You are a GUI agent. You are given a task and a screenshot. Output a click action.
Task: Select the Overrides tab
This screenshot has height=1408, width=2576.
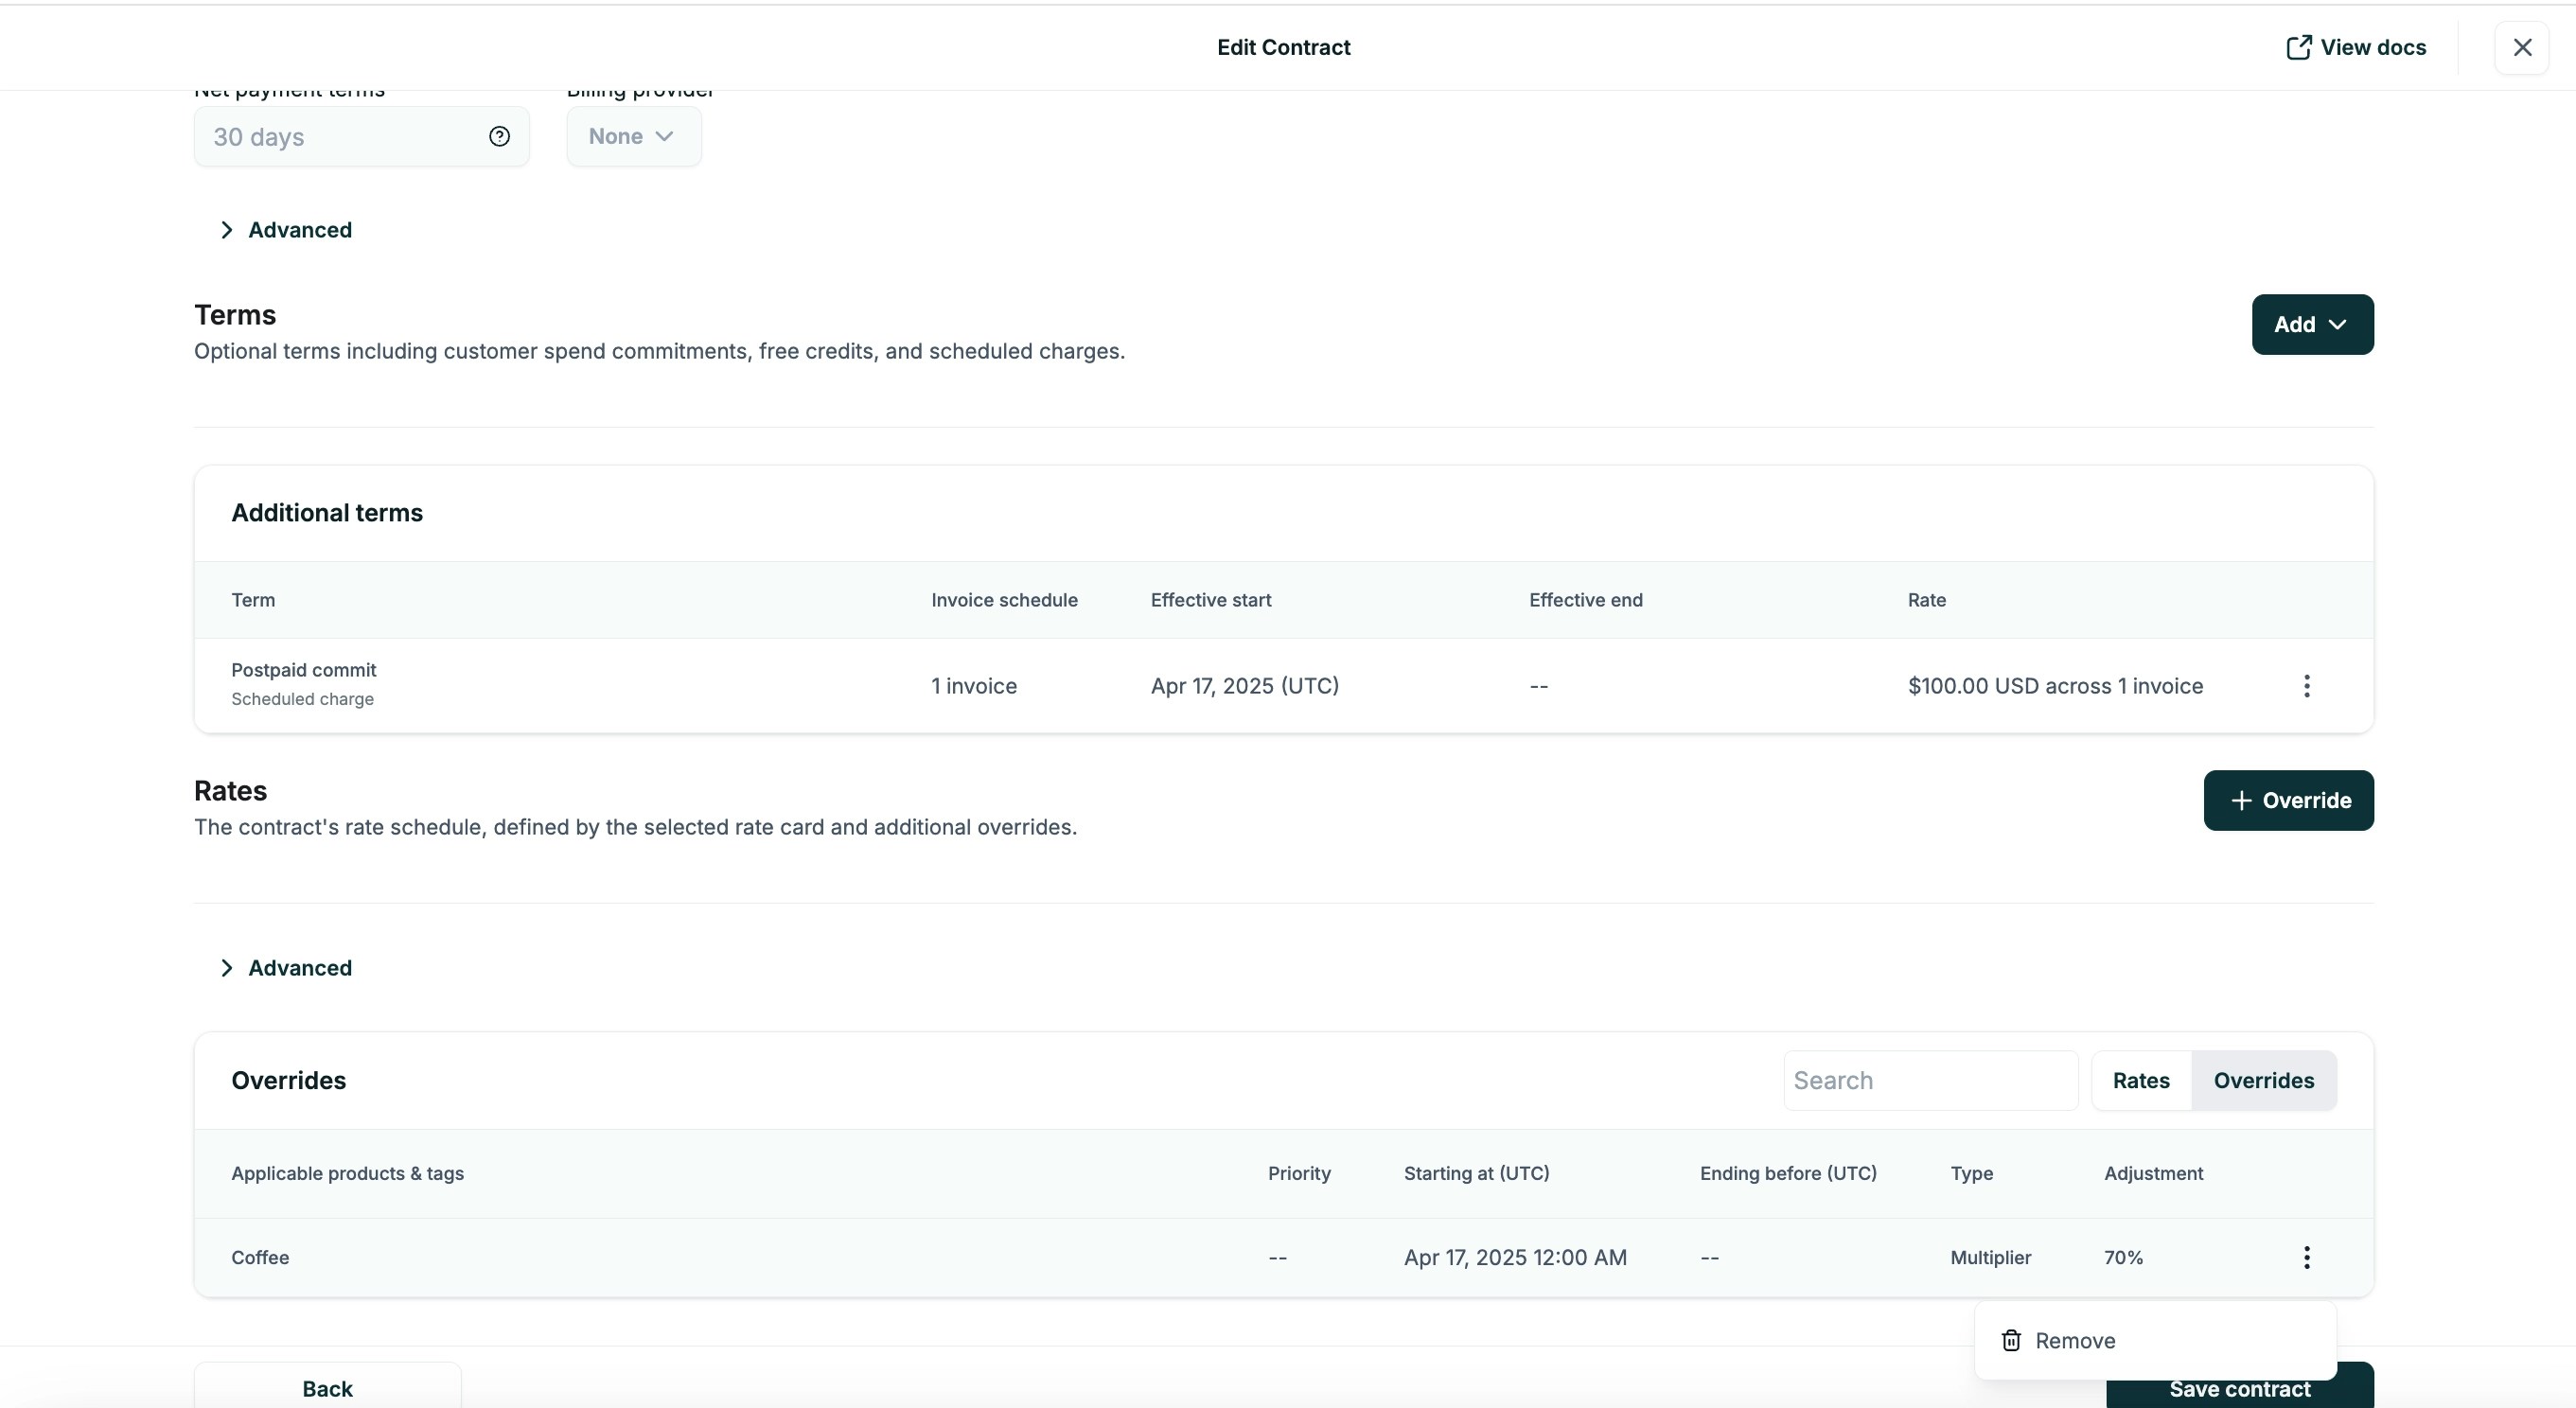point(2265,1080)
